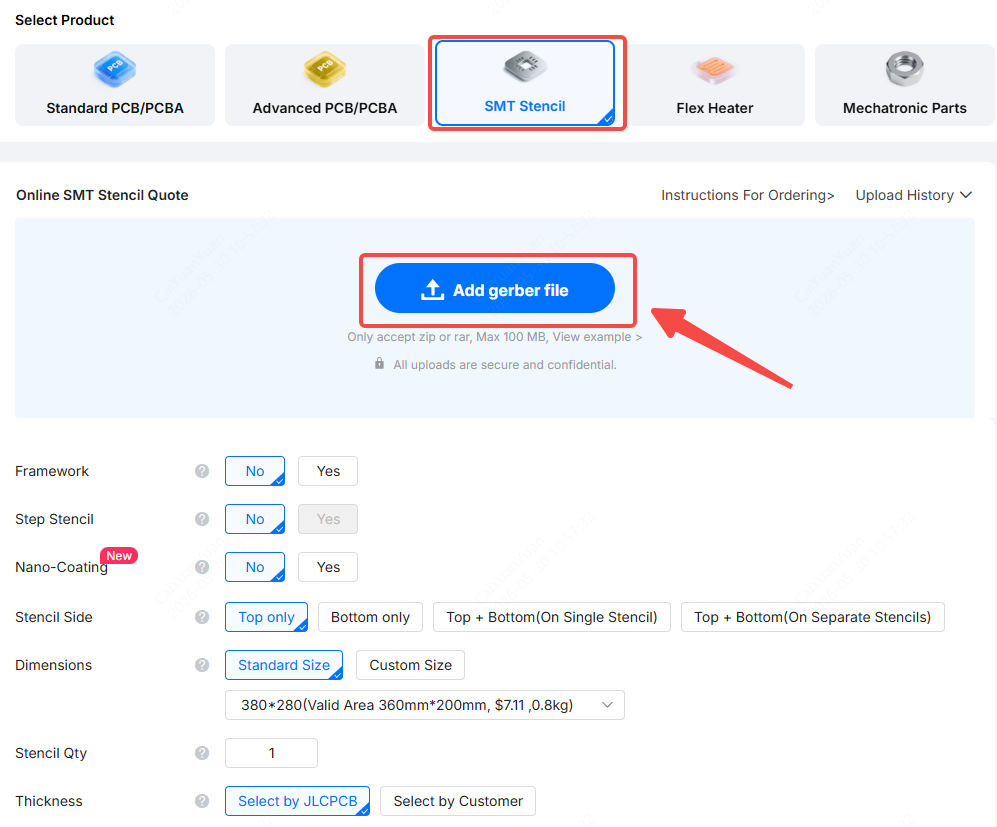Screen dimensions: 997x827
Task: Click the Select Product heading
Action: 64,20
